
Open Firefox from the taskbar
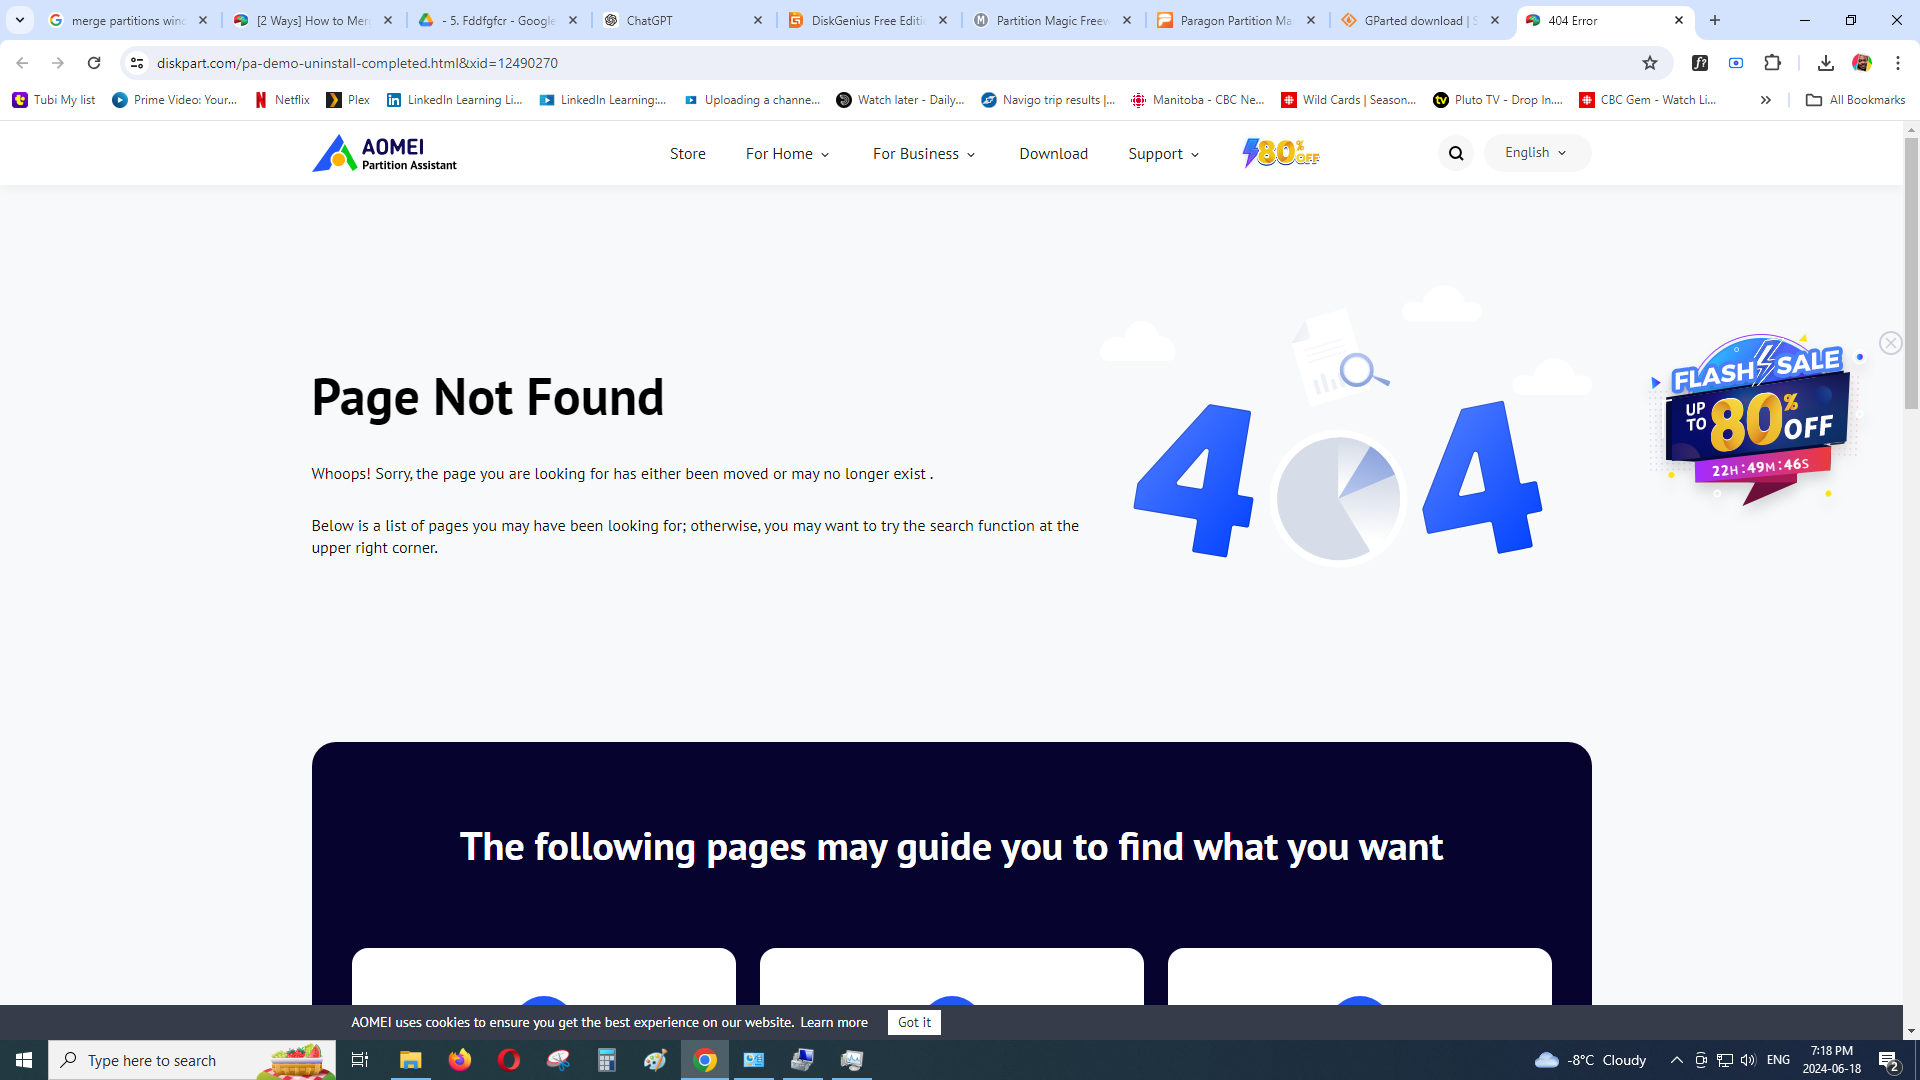[x=459, y=1060]
